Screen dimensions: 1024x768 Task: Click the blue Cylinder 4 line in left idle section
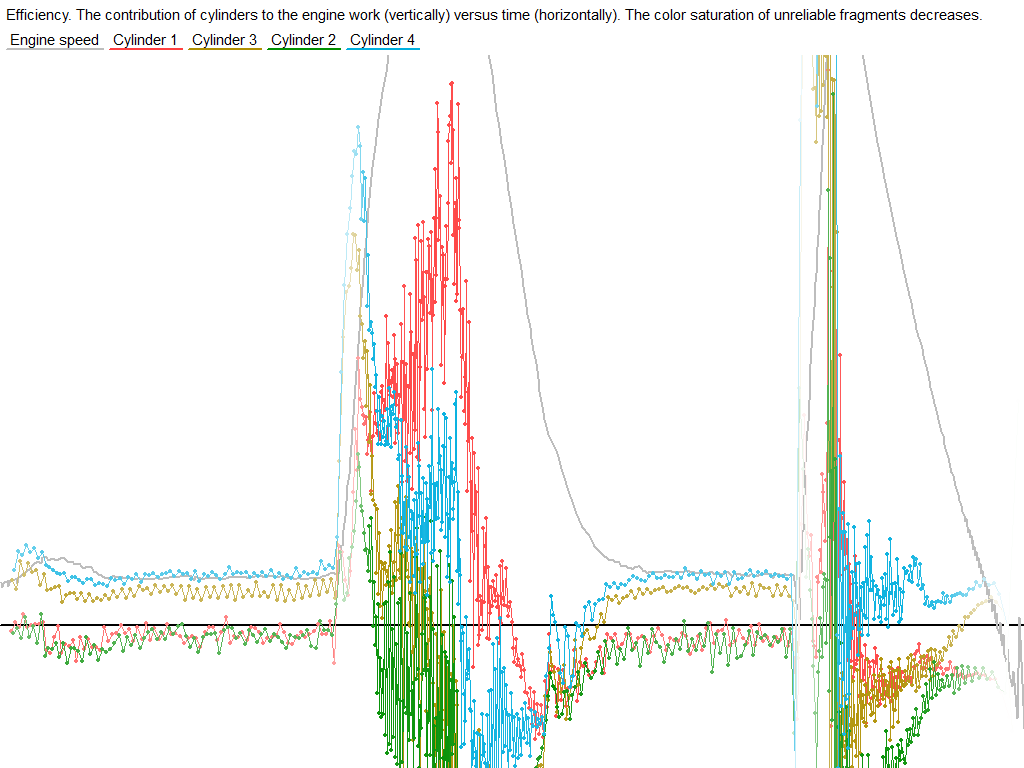click(200, 576)
